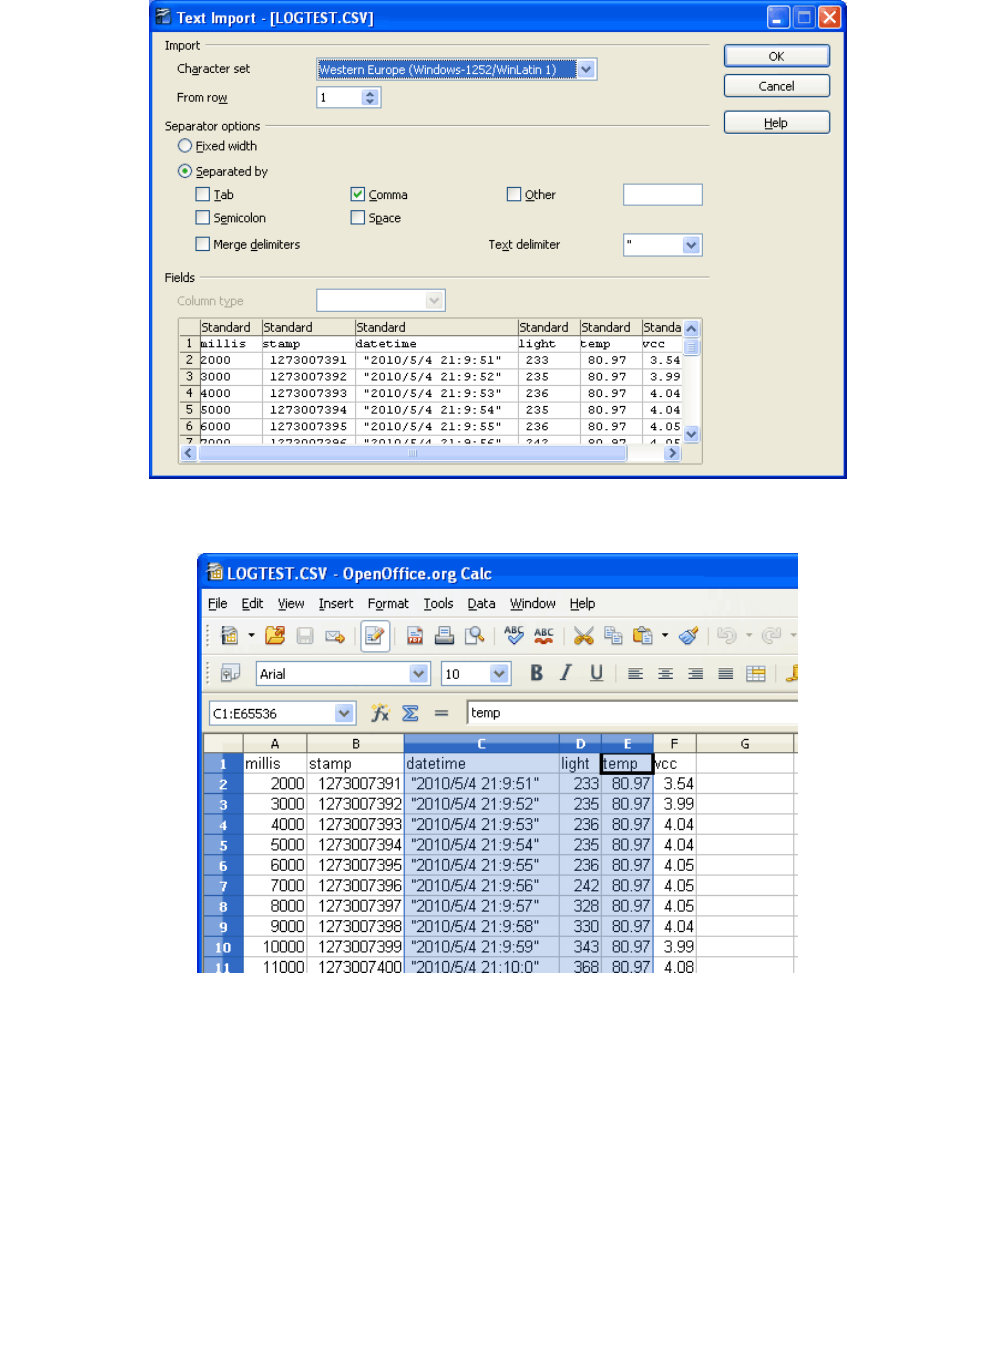
Task: Check the Tab separator checkbox
Action: click(203, 194)
